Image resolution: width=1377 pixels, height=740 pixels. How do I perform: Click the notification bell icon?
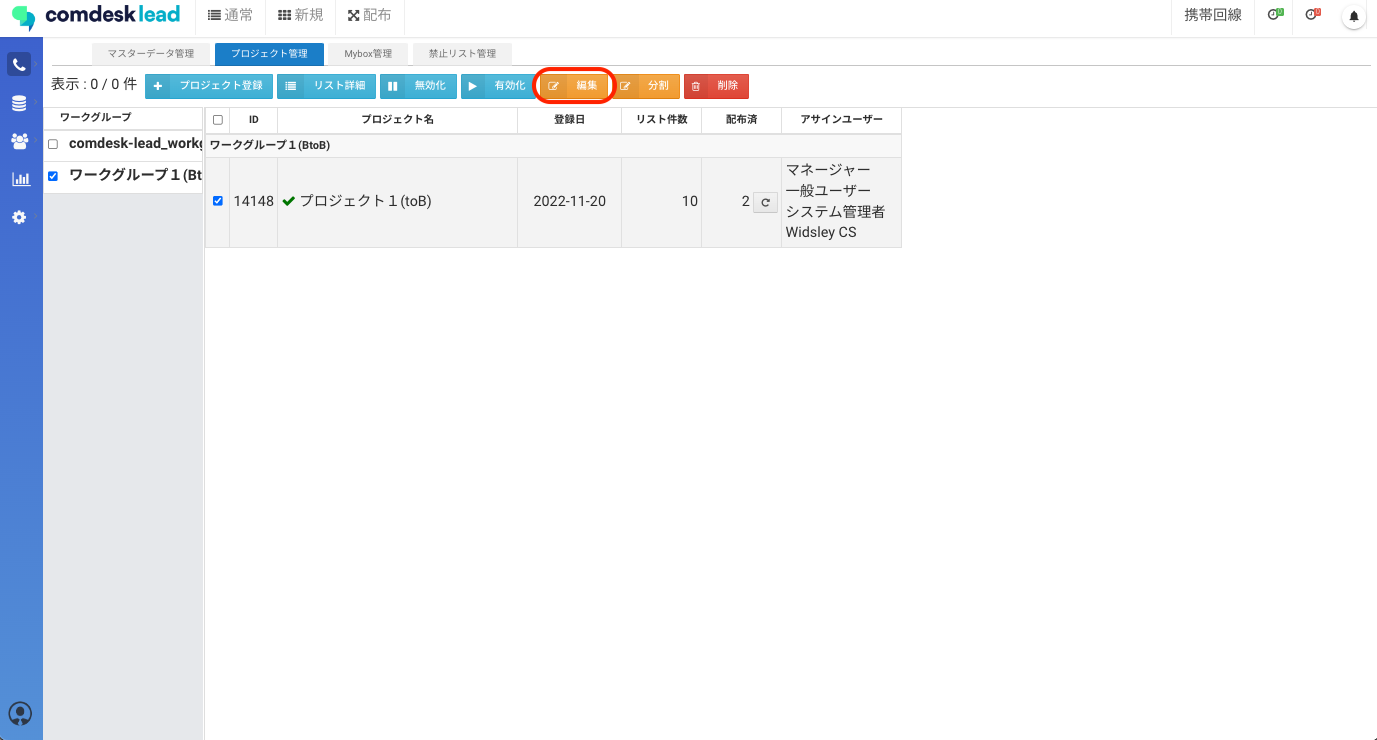click(x=1354, y=16)
